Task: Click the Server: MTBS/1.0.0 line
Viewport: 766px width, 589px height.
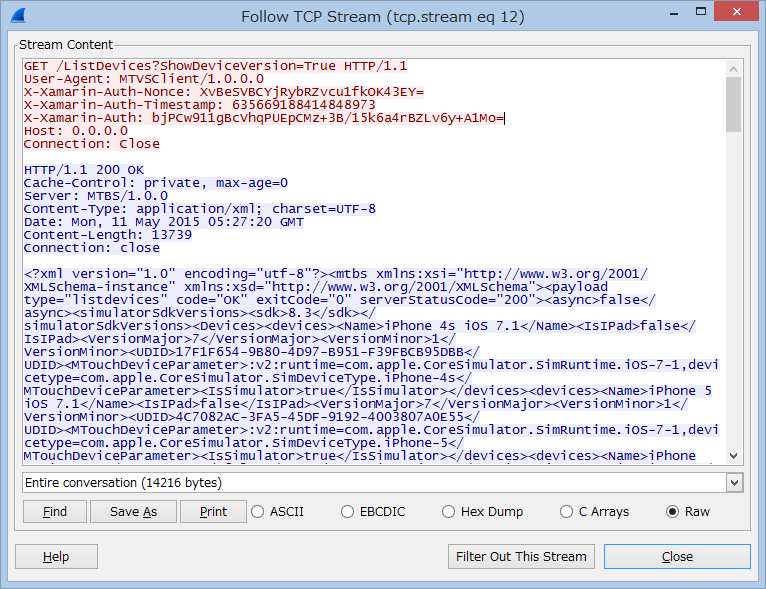Action: (x=96, y=196)
